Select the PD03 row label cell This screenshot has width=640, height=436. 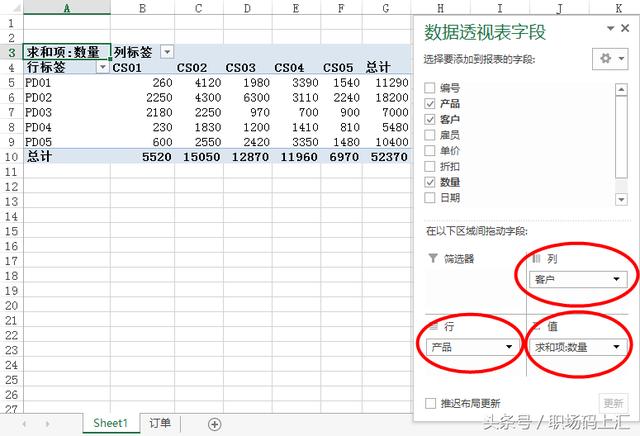(67, 112)
